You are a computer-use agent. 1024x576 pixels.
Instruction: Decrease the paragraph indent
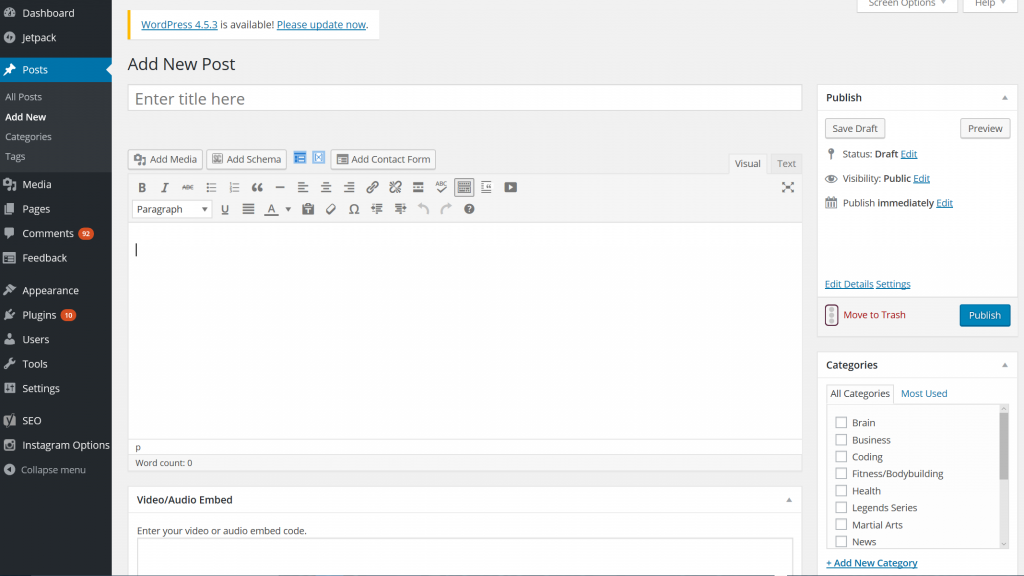tap(377, 210)
